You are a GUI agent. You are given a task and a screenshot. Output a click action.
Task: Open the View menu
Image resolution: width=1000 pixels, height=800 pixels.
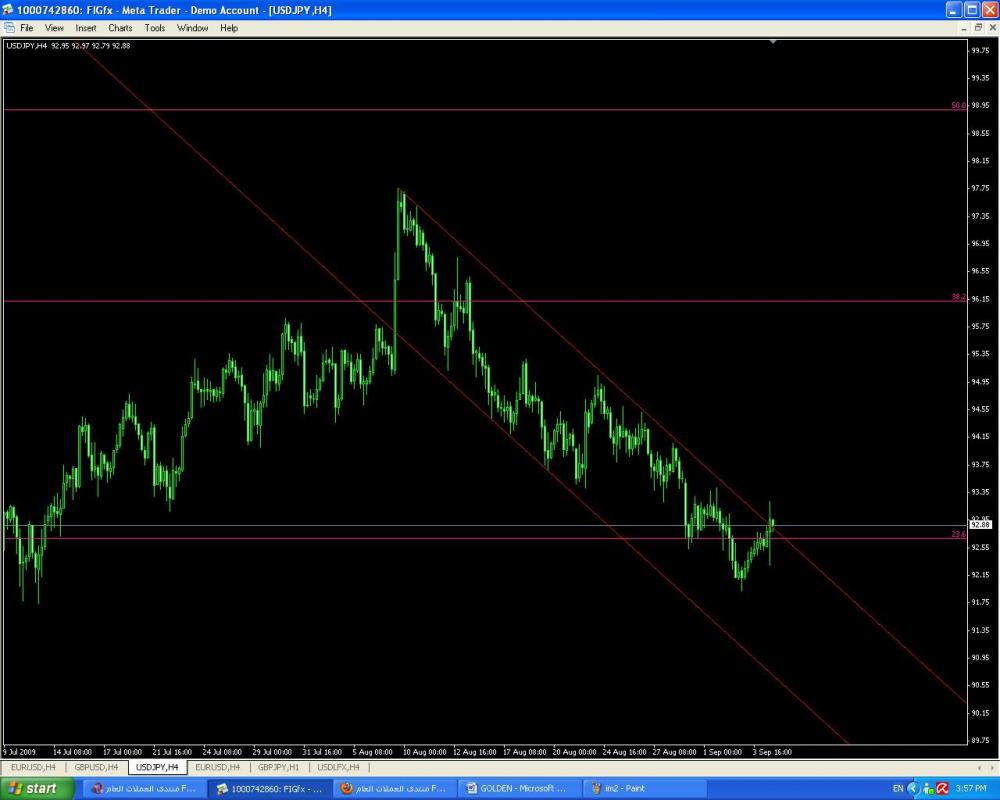click(54, 28)
